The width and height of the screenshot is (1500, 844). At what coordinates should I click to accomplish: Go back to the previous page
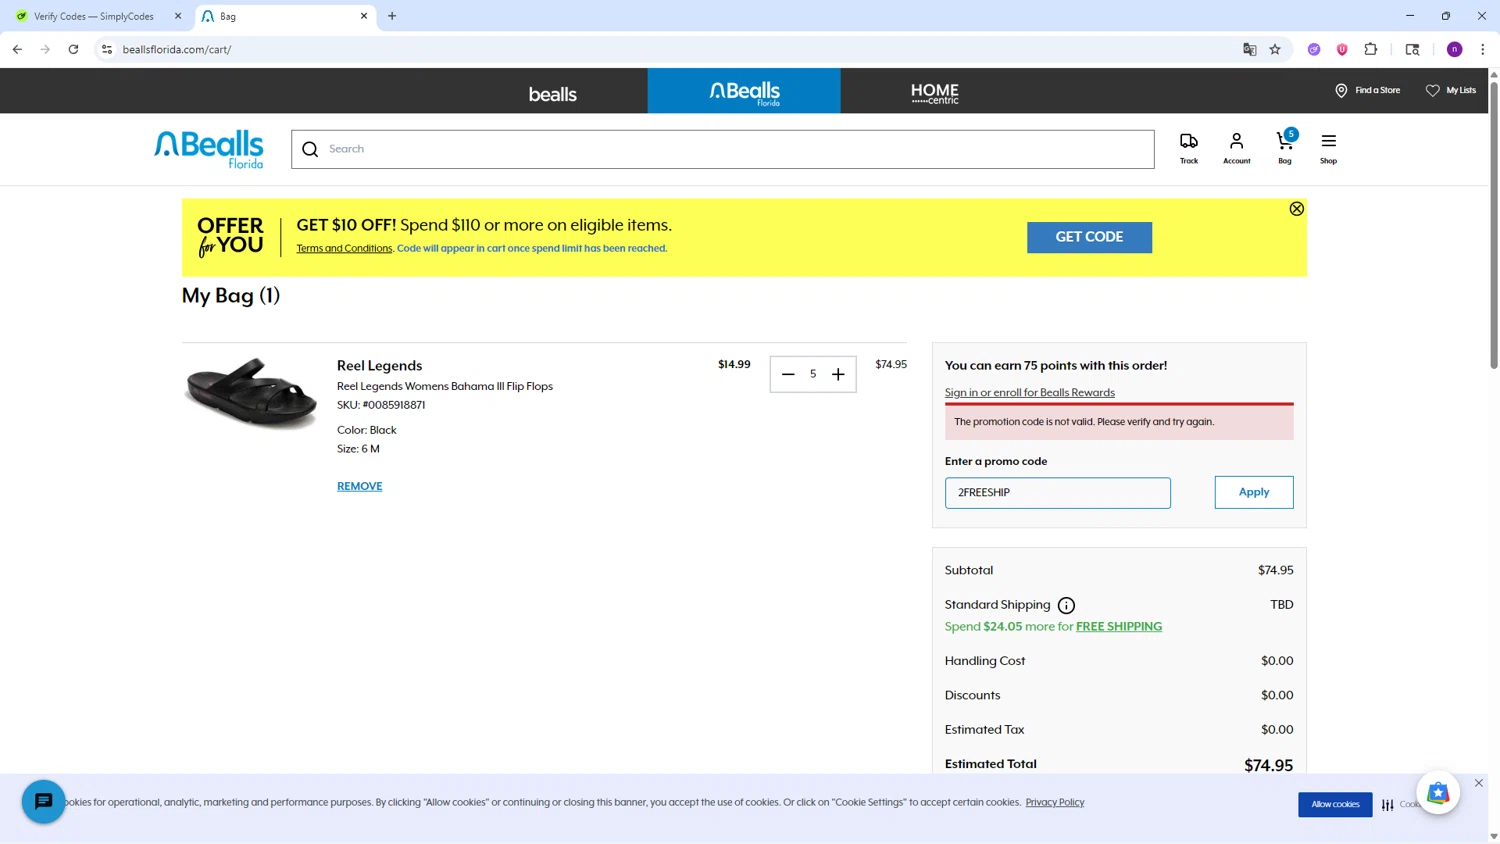click(17, 49)
